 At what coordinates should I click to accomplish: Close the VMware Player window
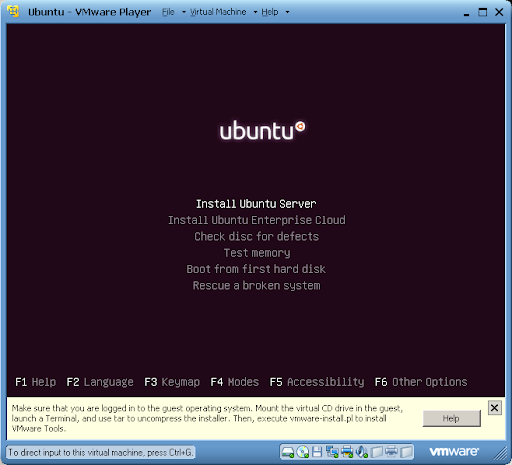click(x=499, y=12)
